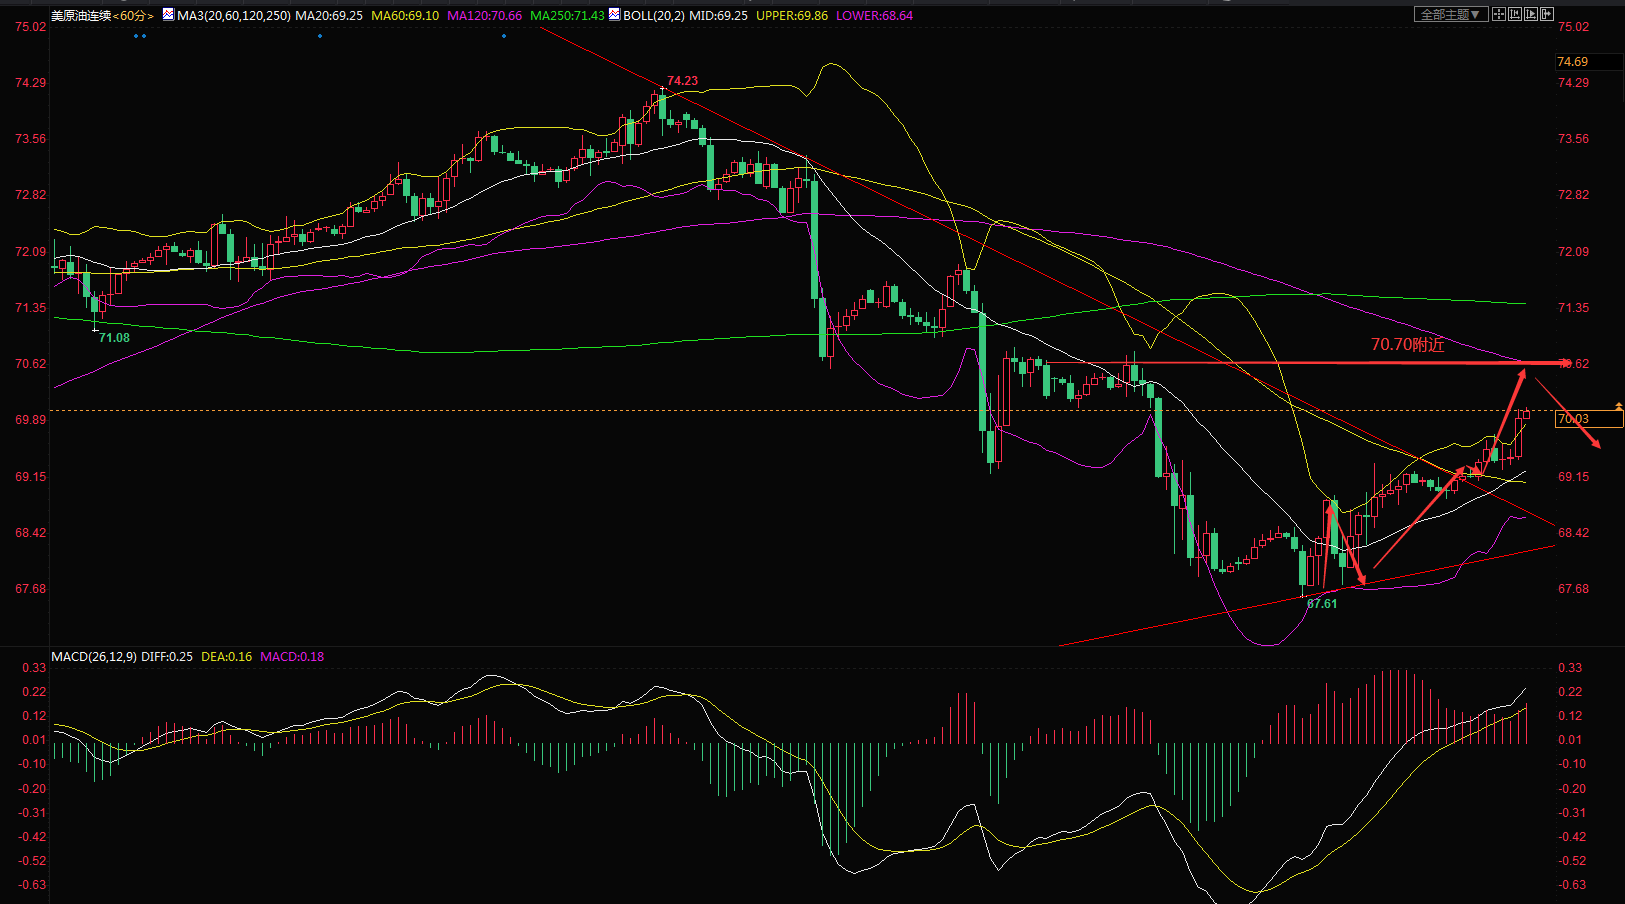1625x904 pixels.
Task: Click the 74.23 high price marker
Action: click(682, 81)
